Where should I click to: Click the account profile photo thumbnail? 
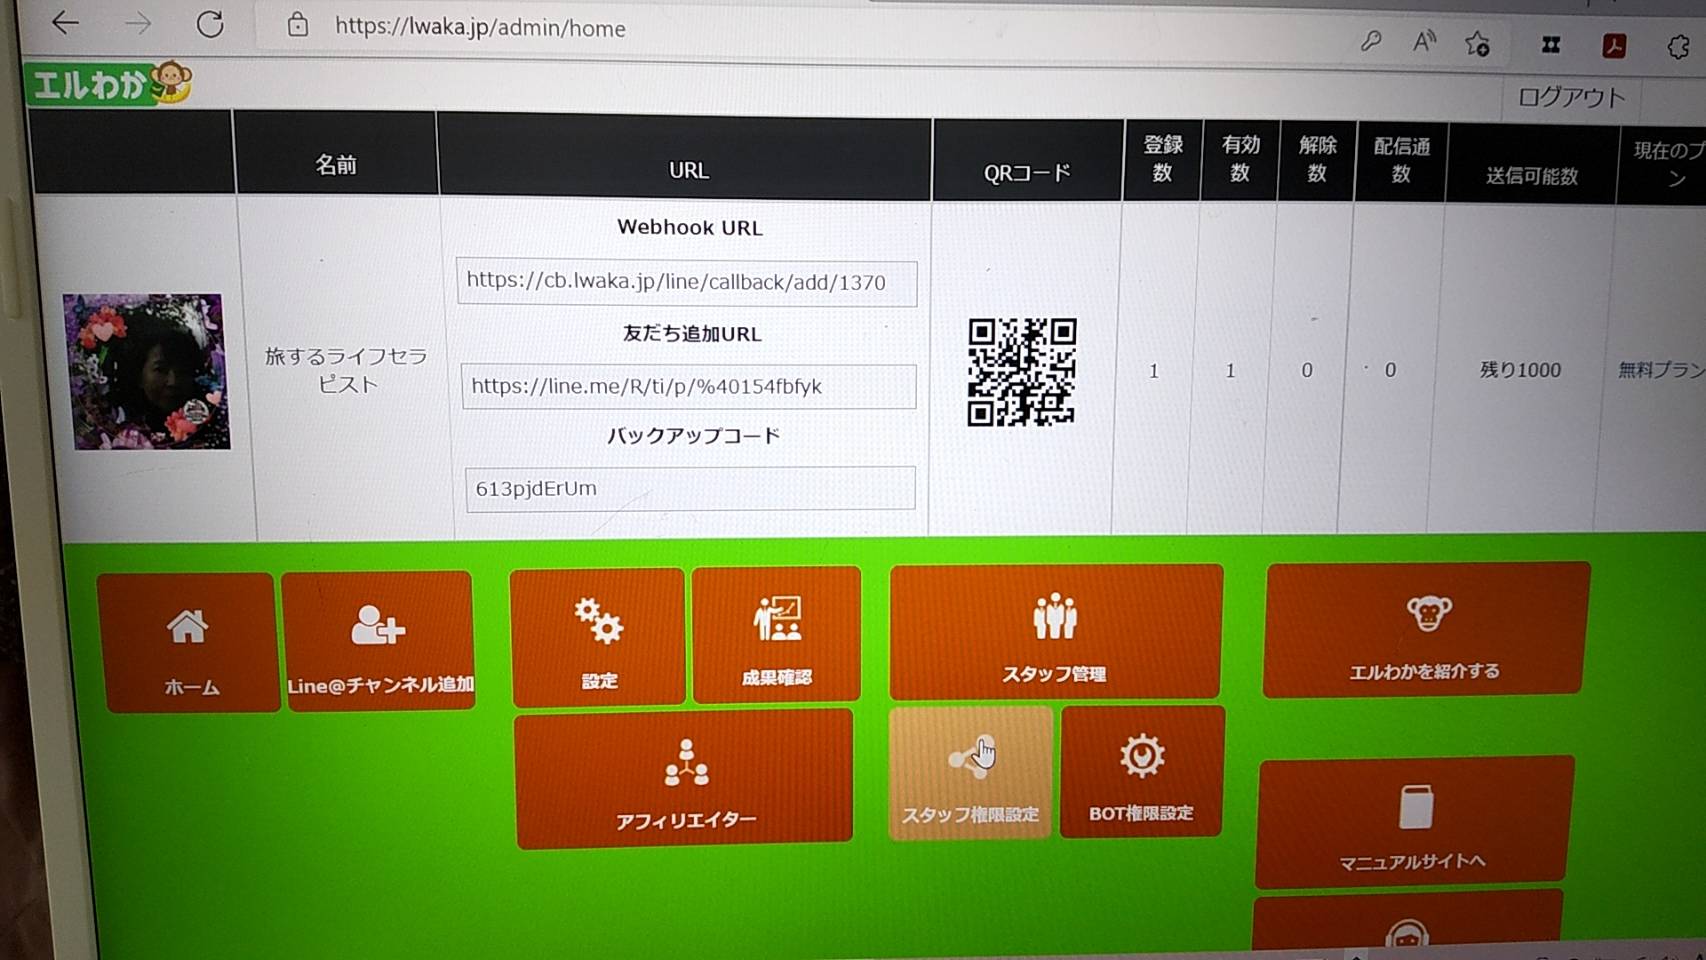point(147,371)
